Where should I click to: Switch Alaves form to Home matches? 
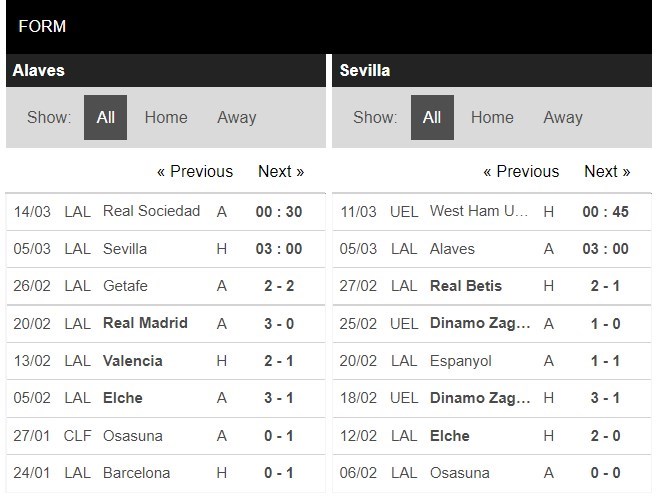click(166, 117)
